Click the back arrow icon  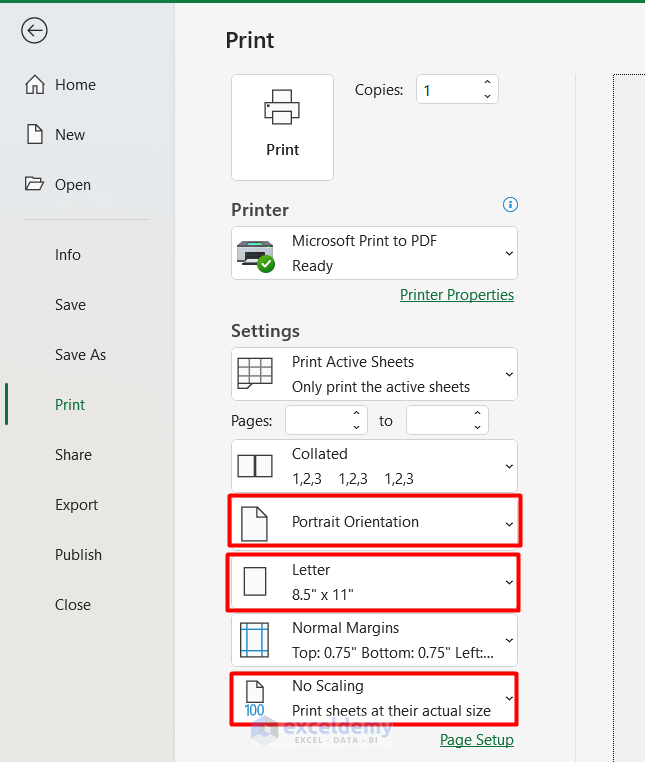pos(34,31)
